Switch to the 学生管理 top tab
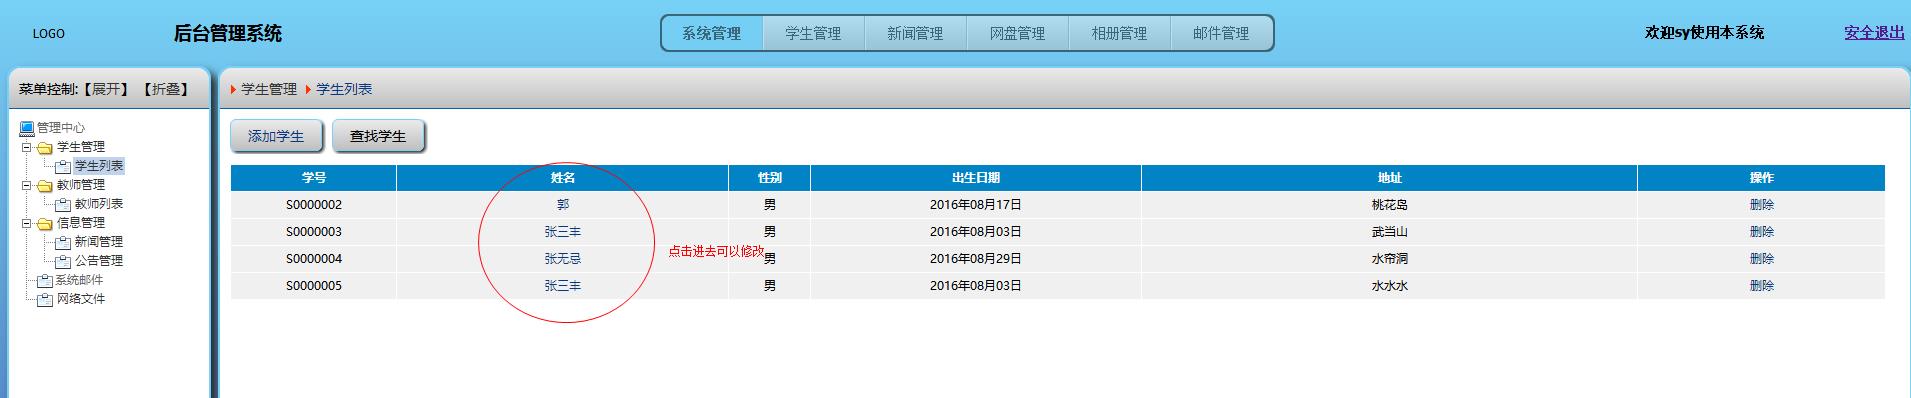The height and width of the screenshot is (398, 1911). click(813, 33)
